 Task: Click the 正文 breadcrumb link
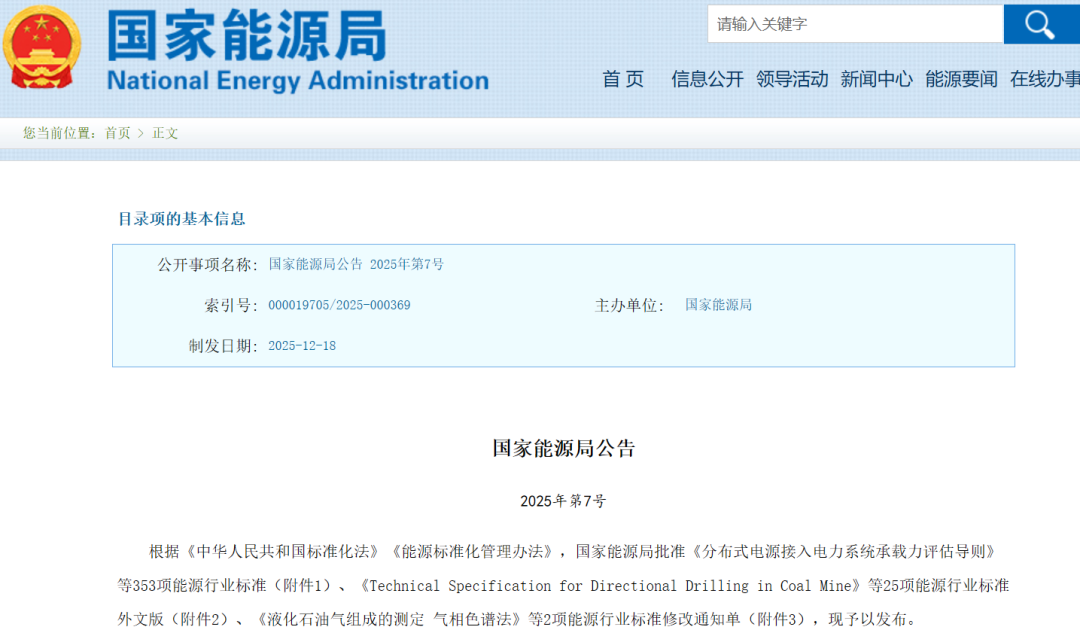click(x=166, y=132)
